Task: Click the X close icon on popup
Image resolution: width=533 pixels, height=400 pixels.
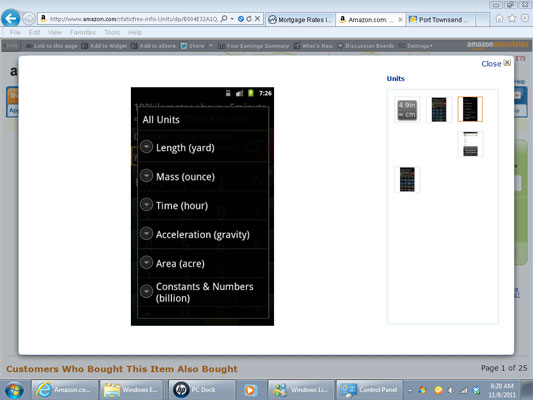Action: click(507, 63)
